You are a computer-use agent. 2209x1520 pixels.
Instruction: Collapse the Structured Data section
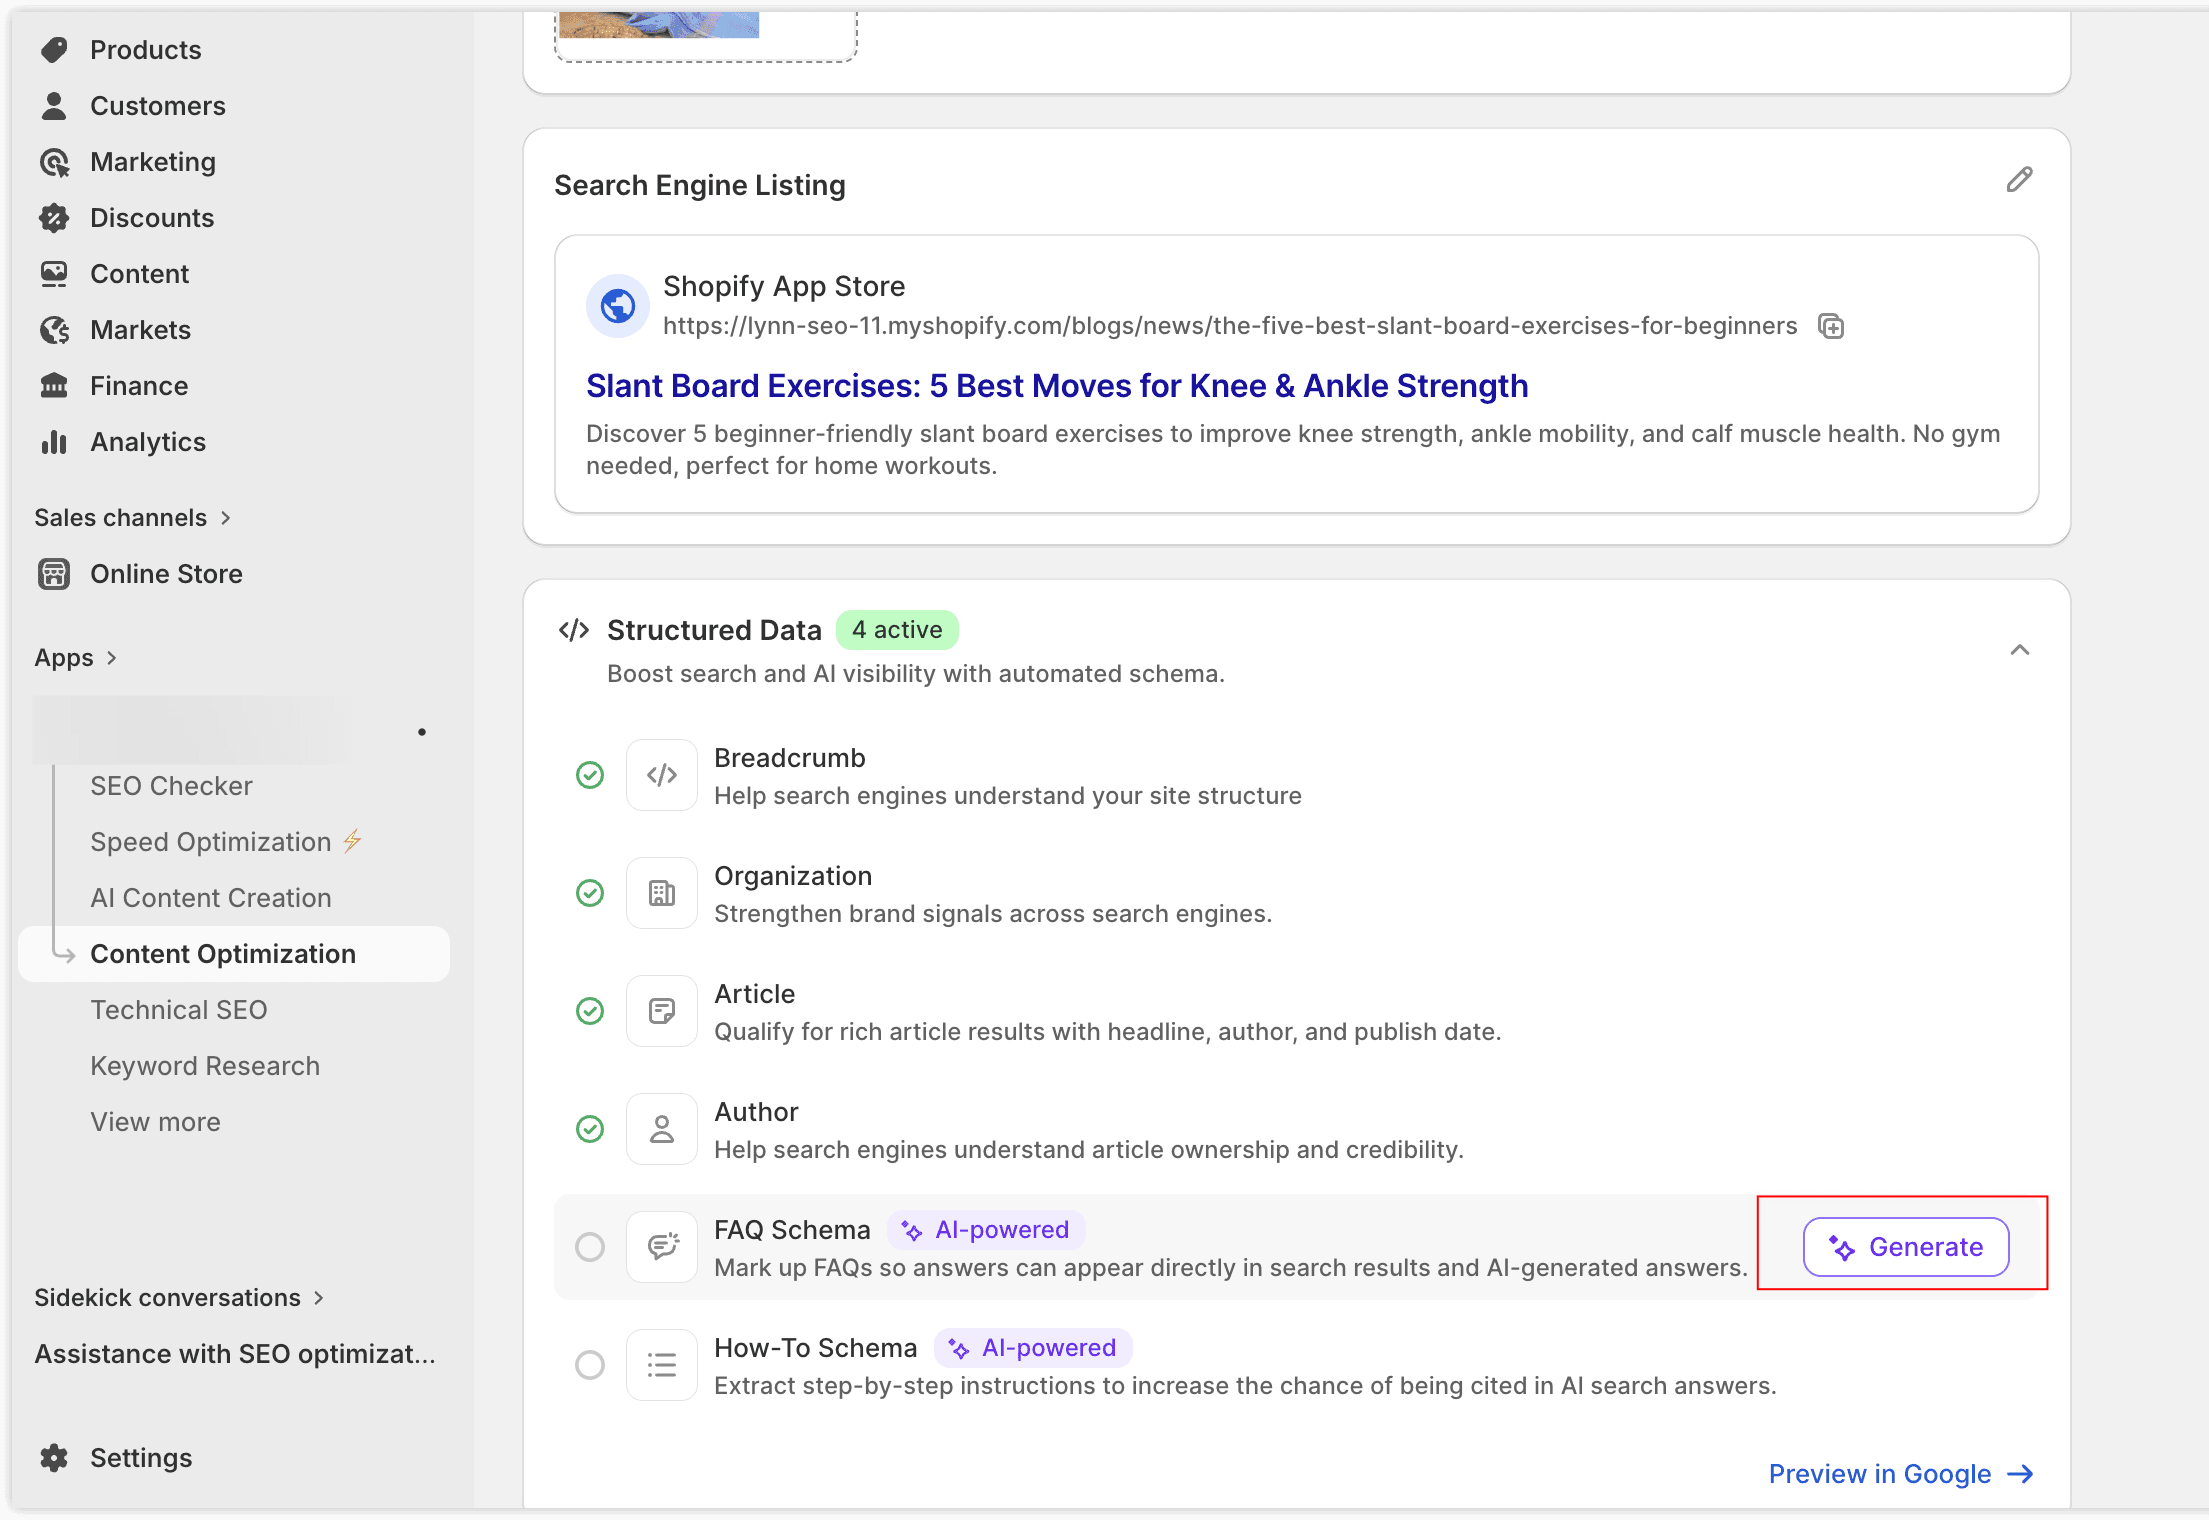pyautogui.click(x=2019, y=650)
